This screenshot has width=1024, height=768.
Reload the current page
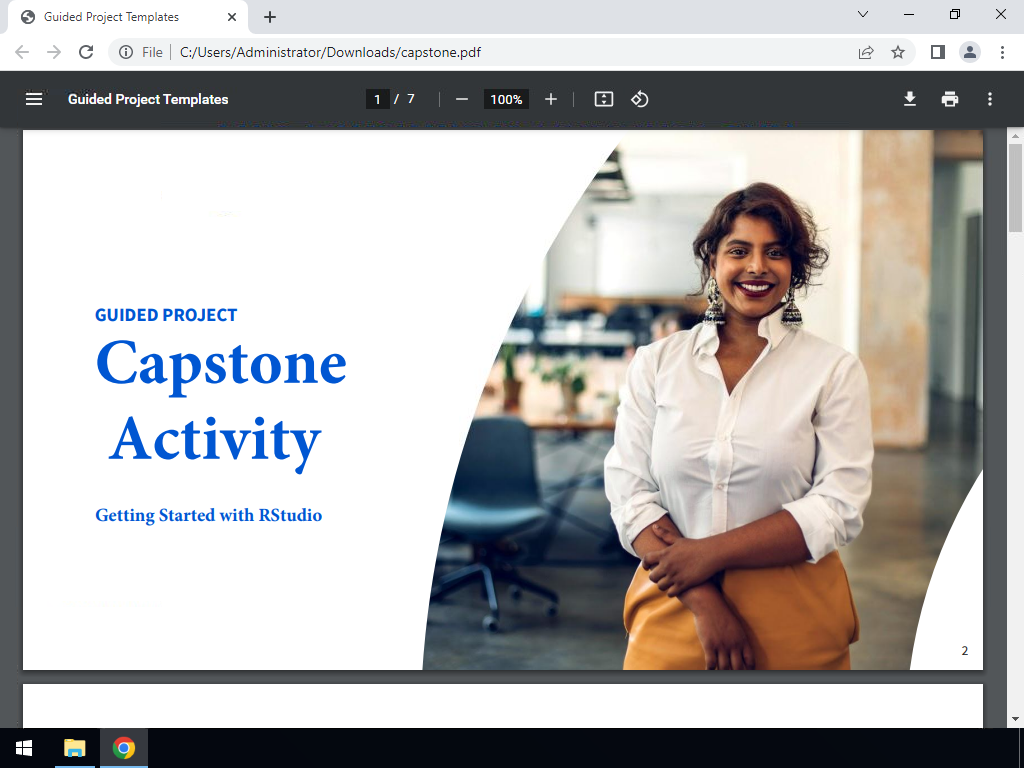tap(86, 52)
